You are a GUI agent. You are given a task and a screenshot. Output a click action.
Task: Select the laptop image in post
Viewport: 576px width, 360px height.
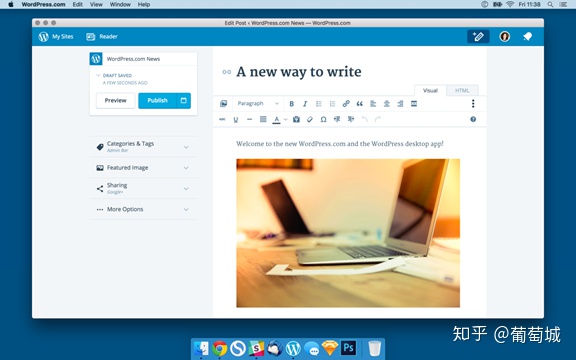tap(348, 233)
